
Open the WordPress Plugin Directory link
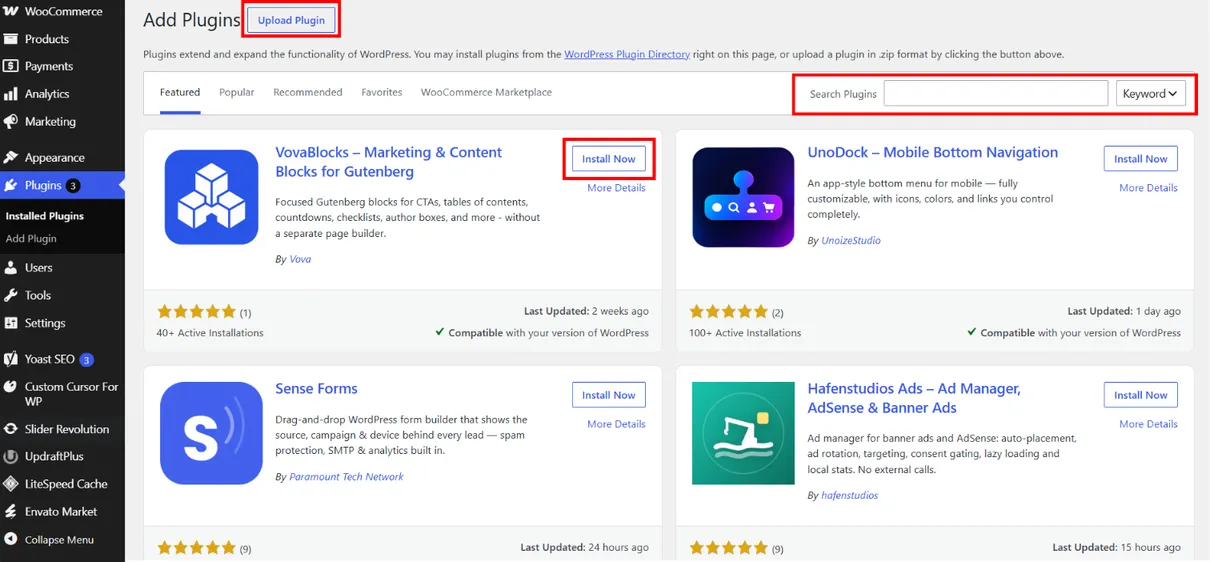click(627, 54)
